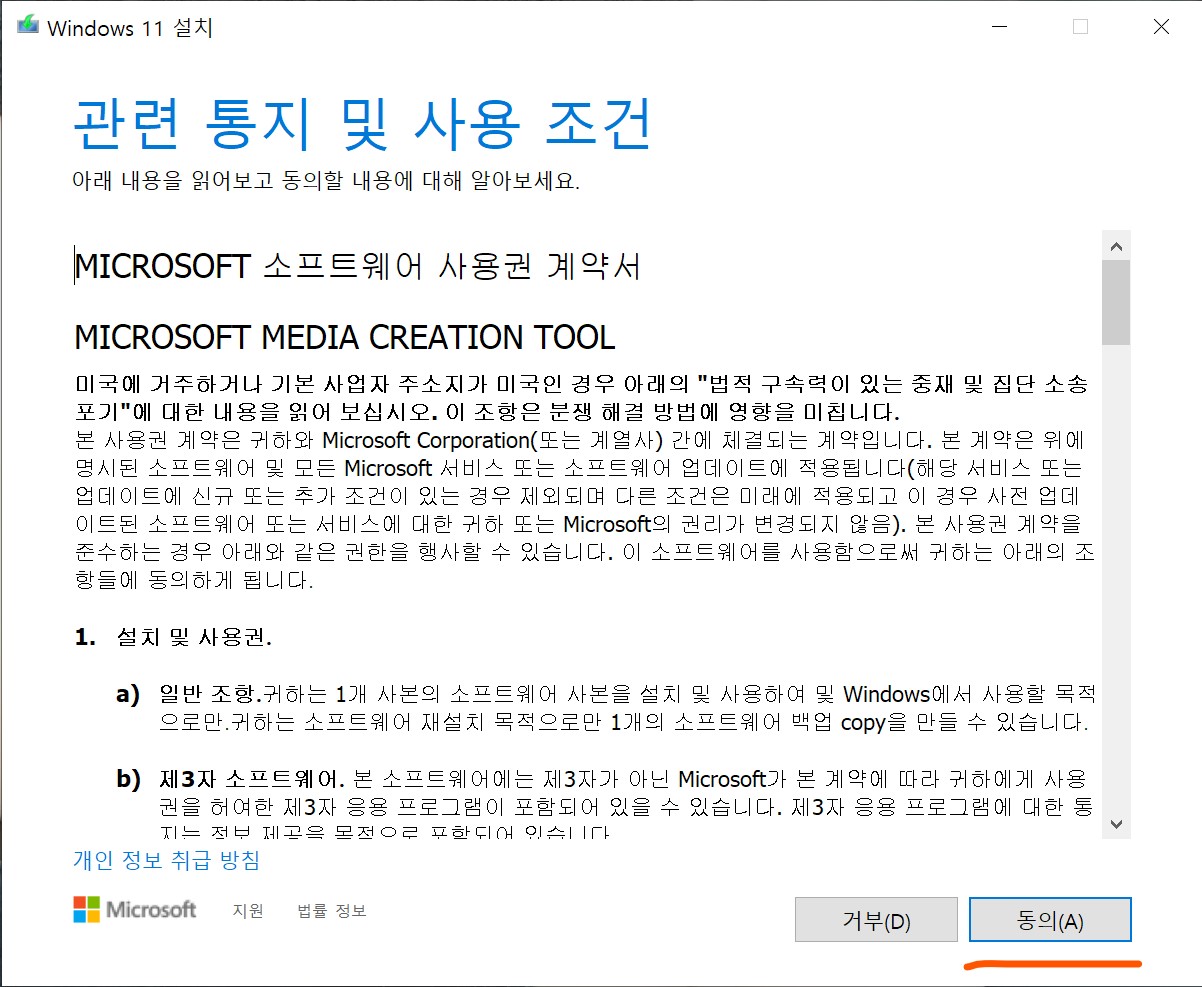This screenshot has height=987, width=1202.
Task: Click the license scrollbar down arrow
Action: coord(1116,825)
